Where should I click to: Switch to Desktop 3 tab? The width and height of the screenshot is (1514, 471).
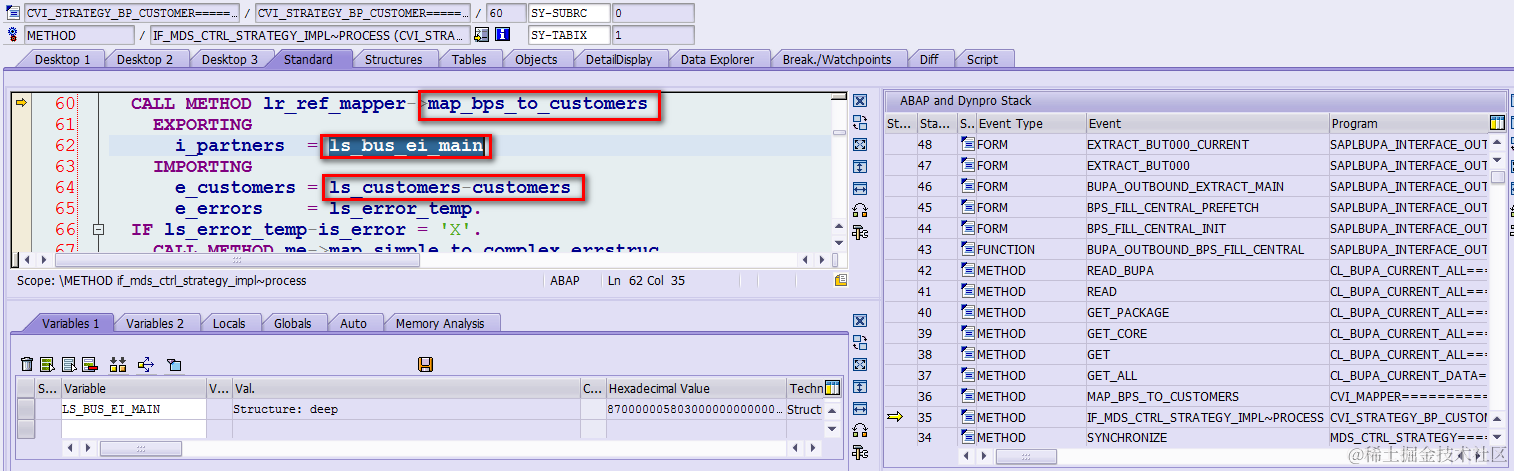coord(229,59)
